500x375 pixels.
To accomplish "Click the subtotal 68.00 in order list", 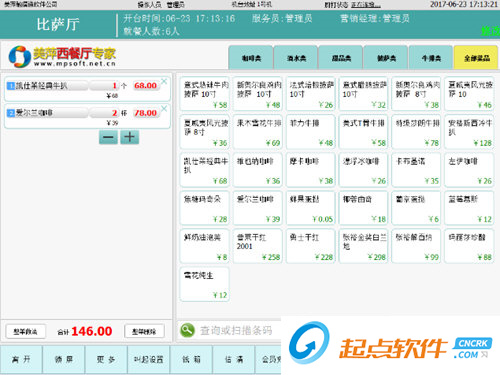I will point(145,86).
